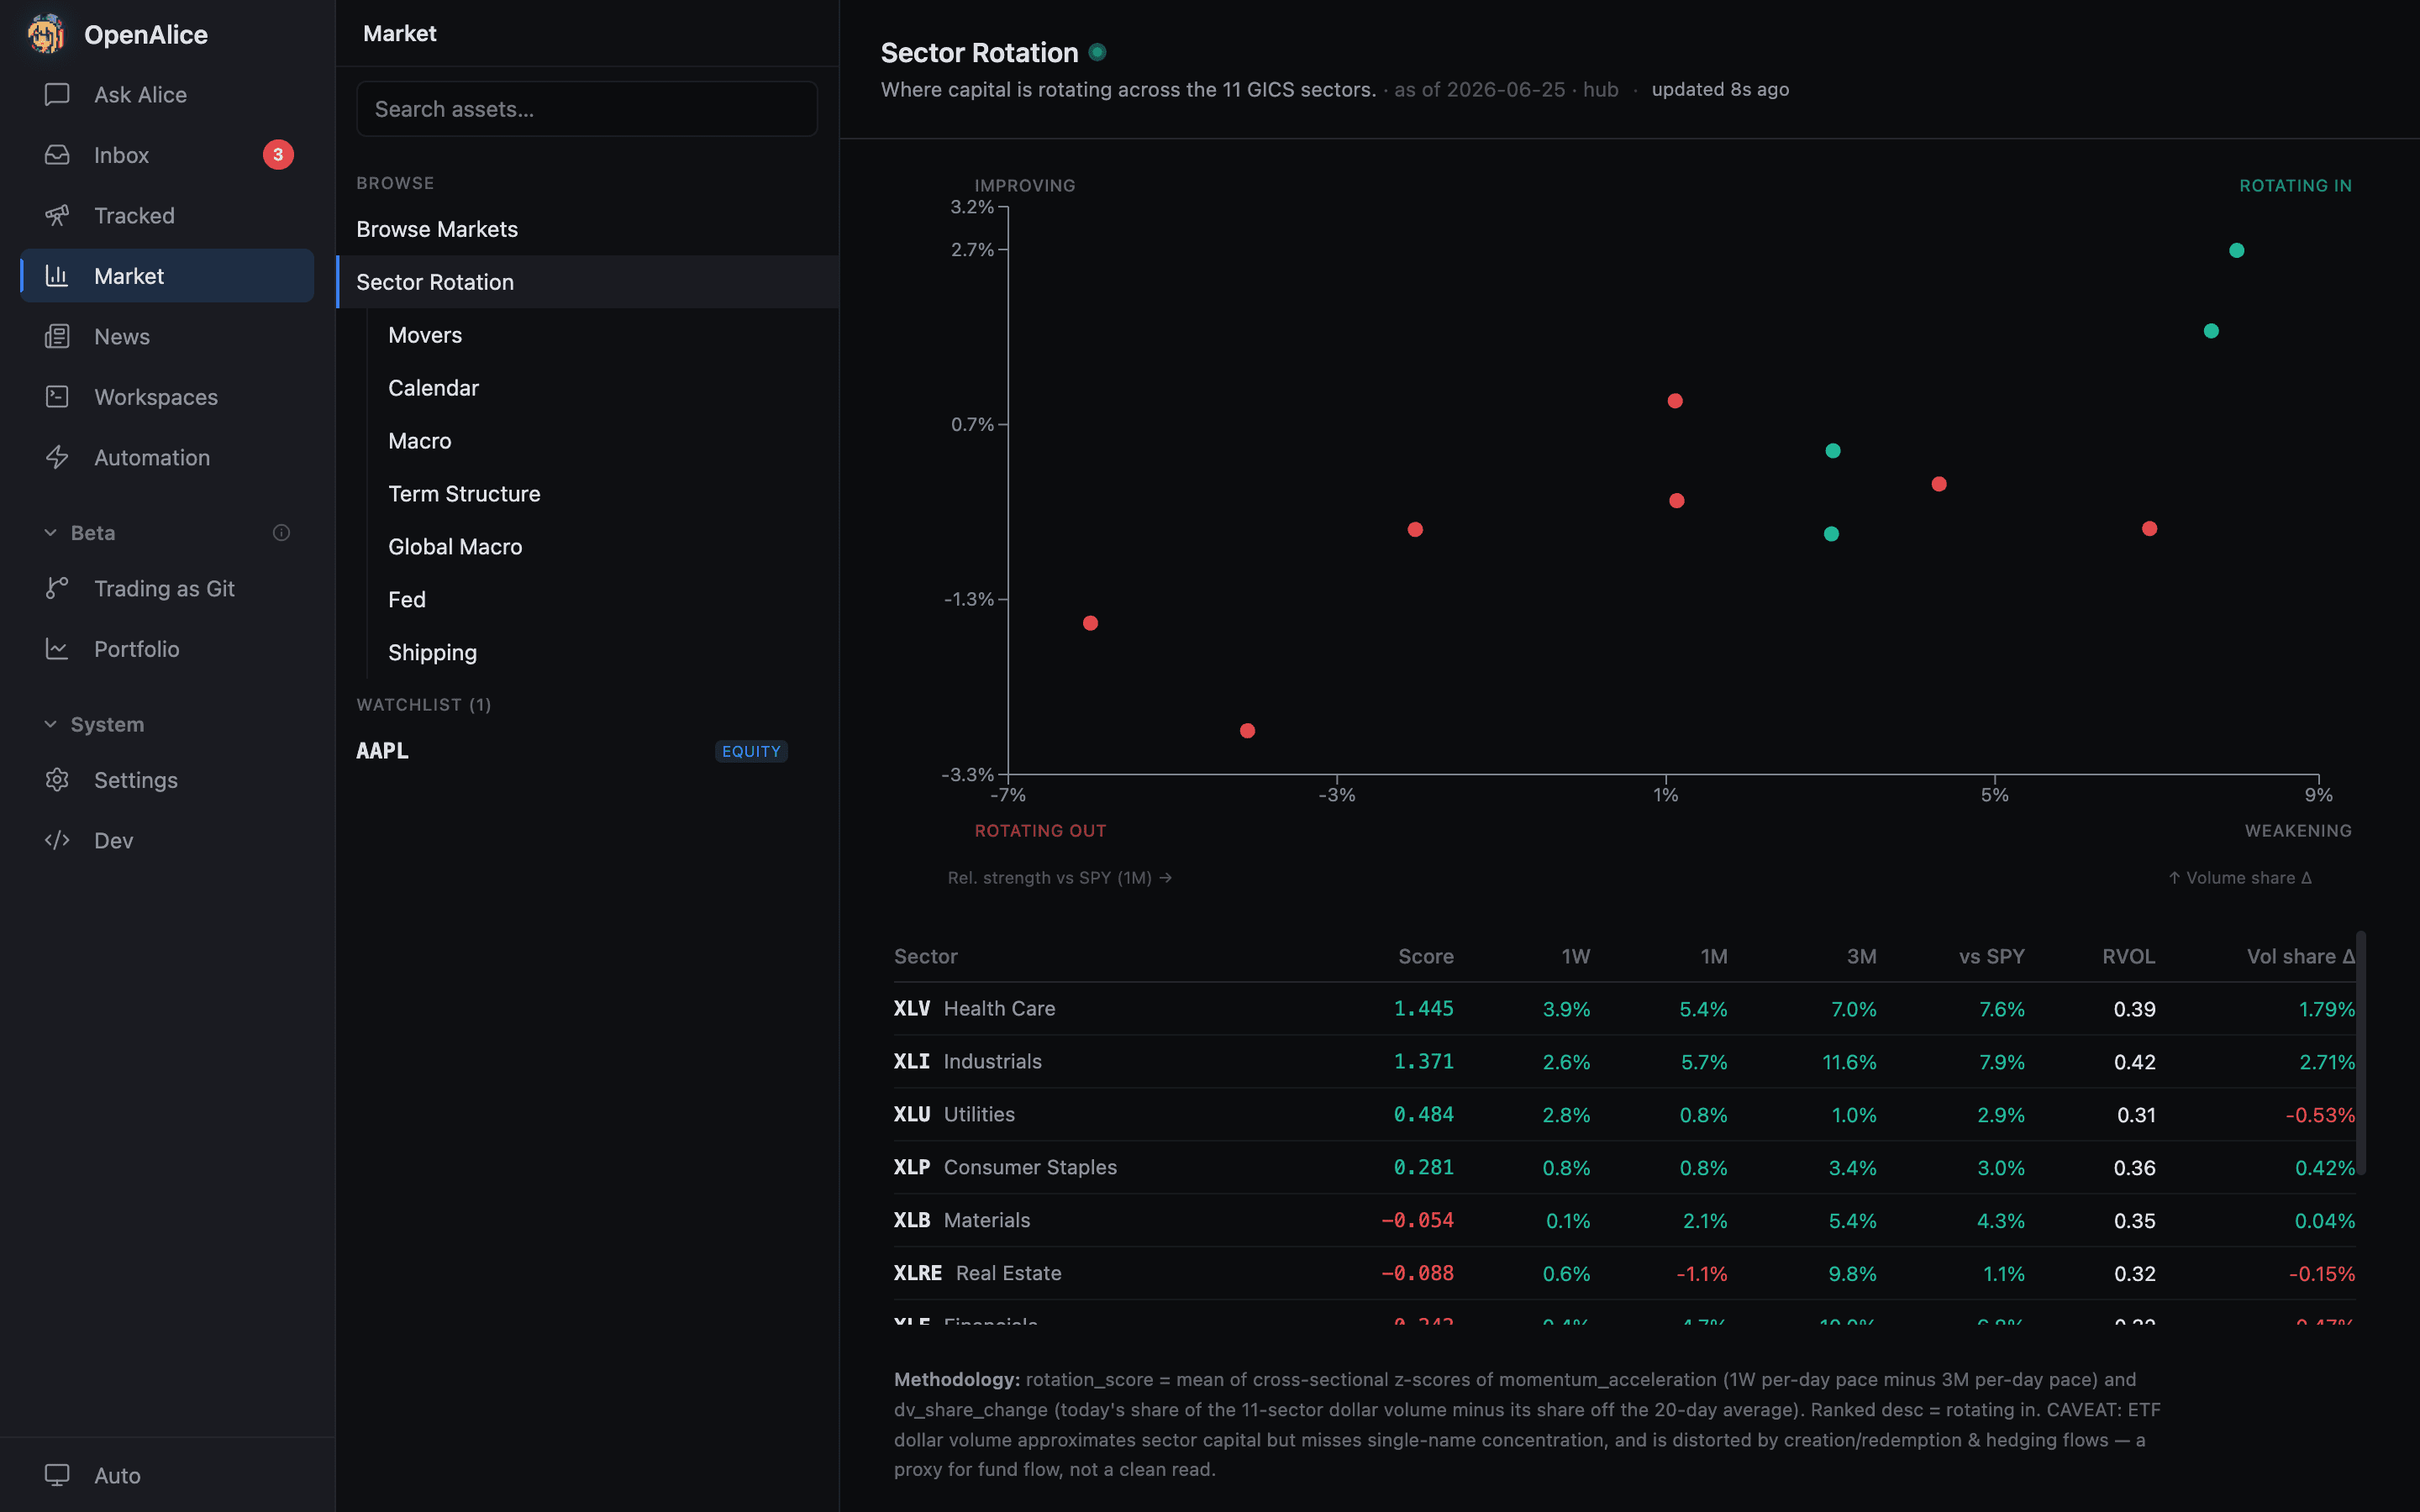Focus the Search assets field
The image size is (2420, 1512).
point(587,109)
